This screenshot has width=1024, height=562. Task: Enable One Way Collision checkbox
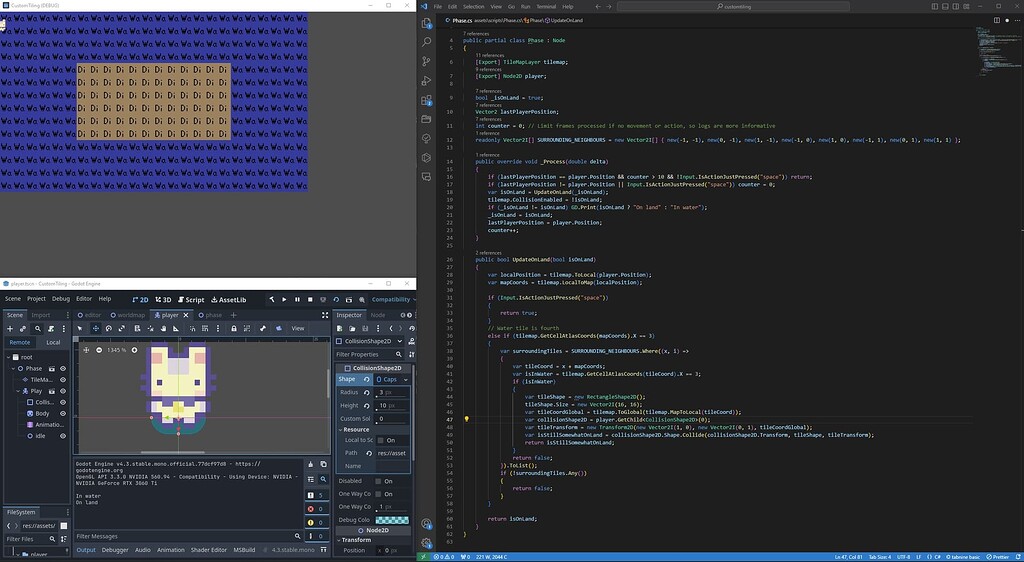(378, 494)
